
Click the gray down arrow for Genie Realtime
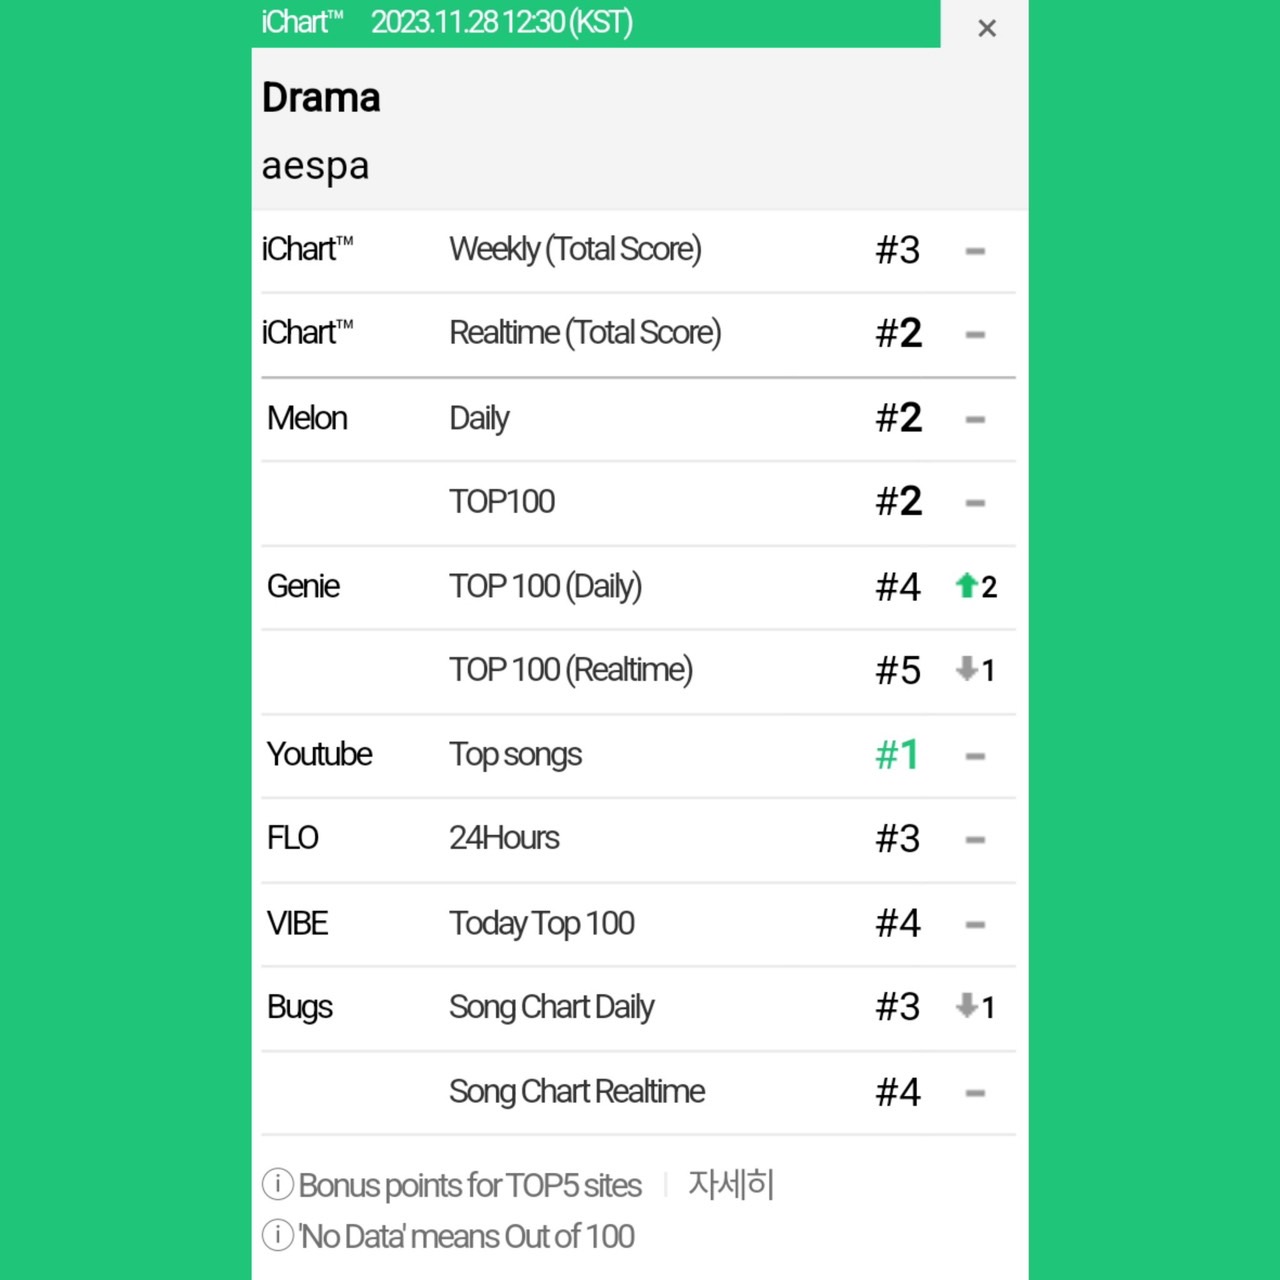pyautogui.click(x=965, y=669)
